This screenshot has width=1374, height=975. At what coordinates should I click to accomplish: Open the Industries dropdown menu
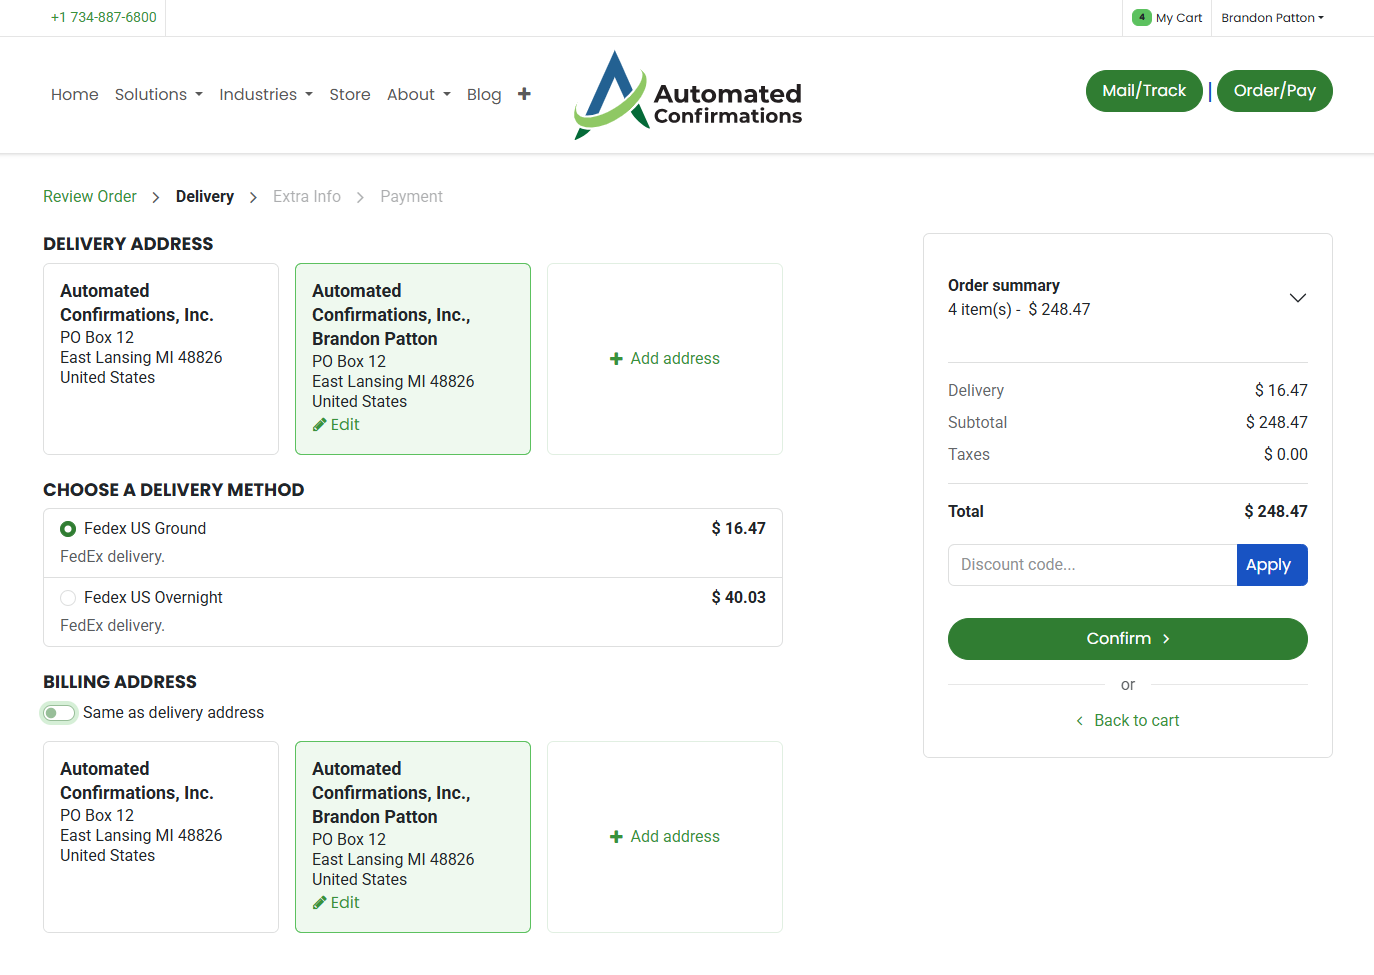click(265, 95)
